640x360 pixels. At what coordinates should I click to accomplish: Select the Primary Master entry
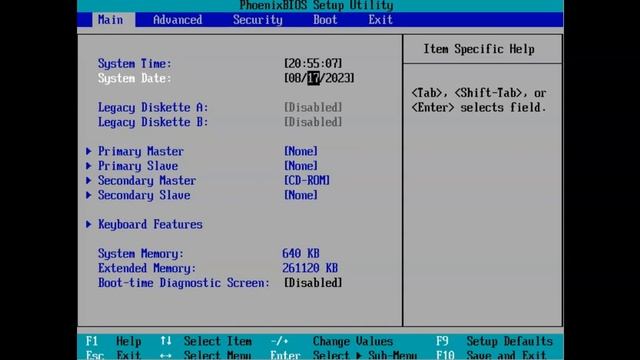[x=141, y=151]
